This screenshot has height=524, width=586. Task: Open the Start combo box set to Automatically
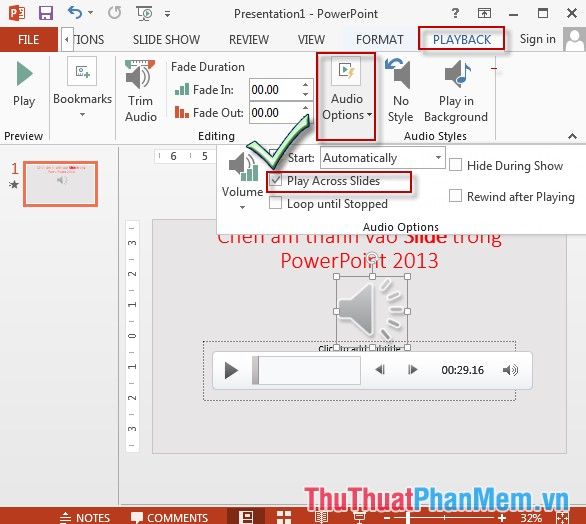coord(382,158)
